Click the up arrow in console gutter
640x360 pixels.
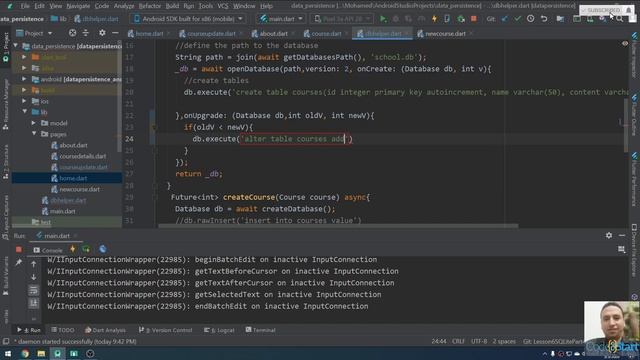(33, 264)
